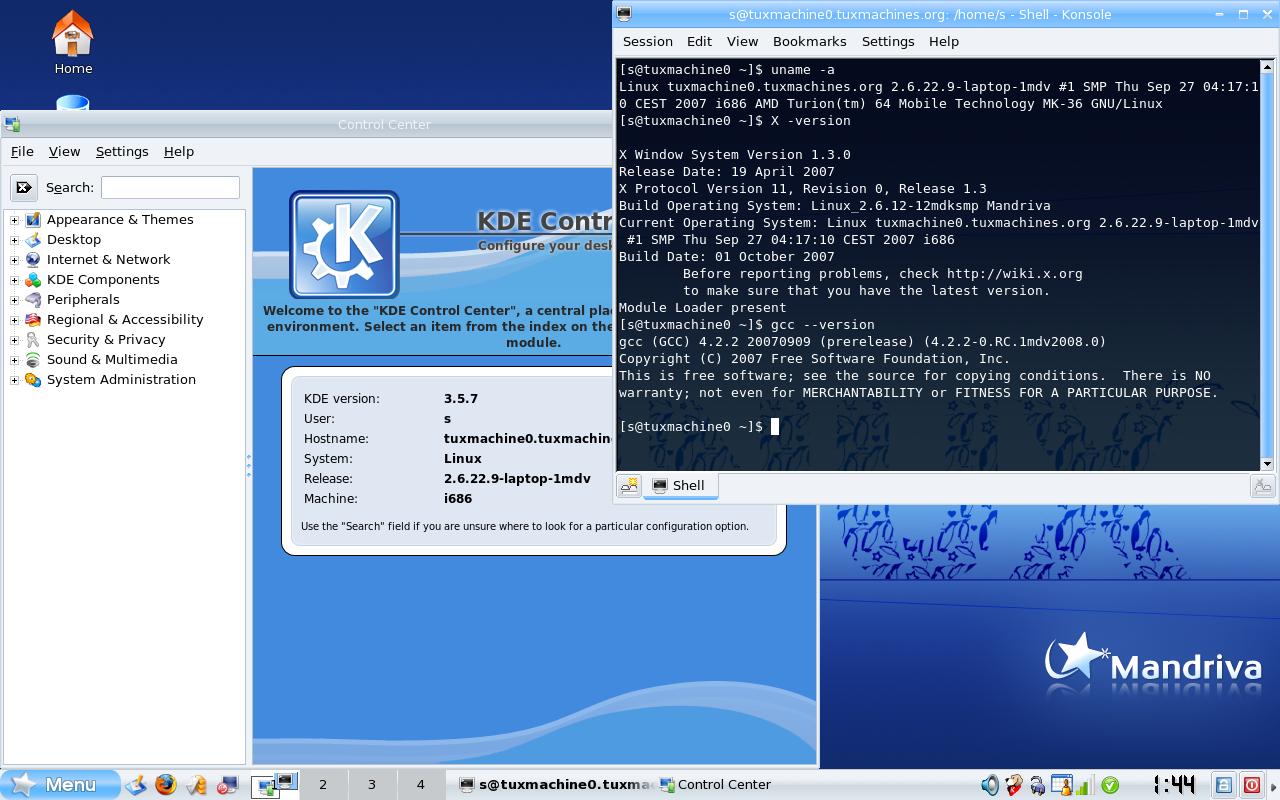This screenshot has height=800, width=1280.
Task: Click the Konsole scrollbar down arrow
Action: [1267, 463]
